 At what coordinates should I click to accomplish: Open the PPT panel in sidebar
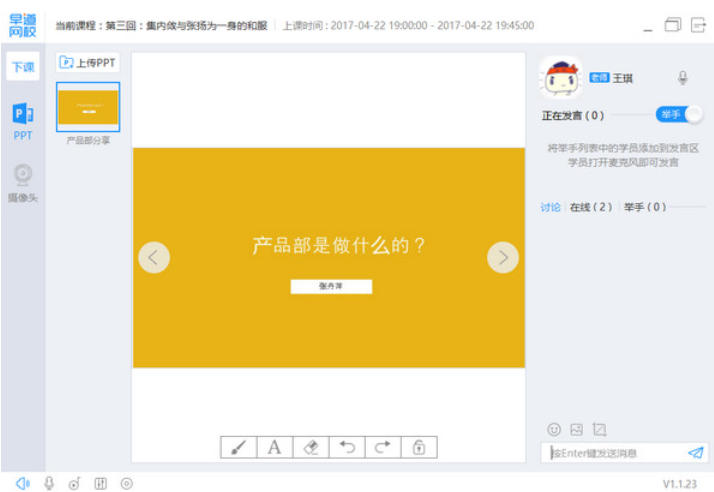pyautogui.click(x=23, y=121)
